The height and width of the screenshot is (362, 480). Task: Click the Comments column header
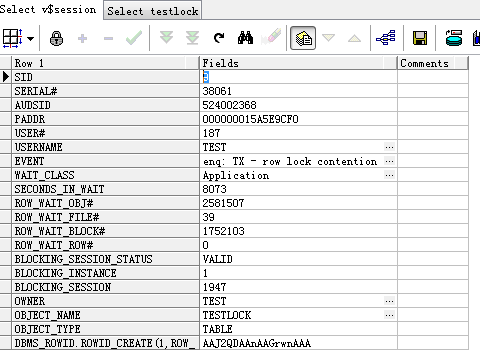pyautogui.click(x=433, y=63)
